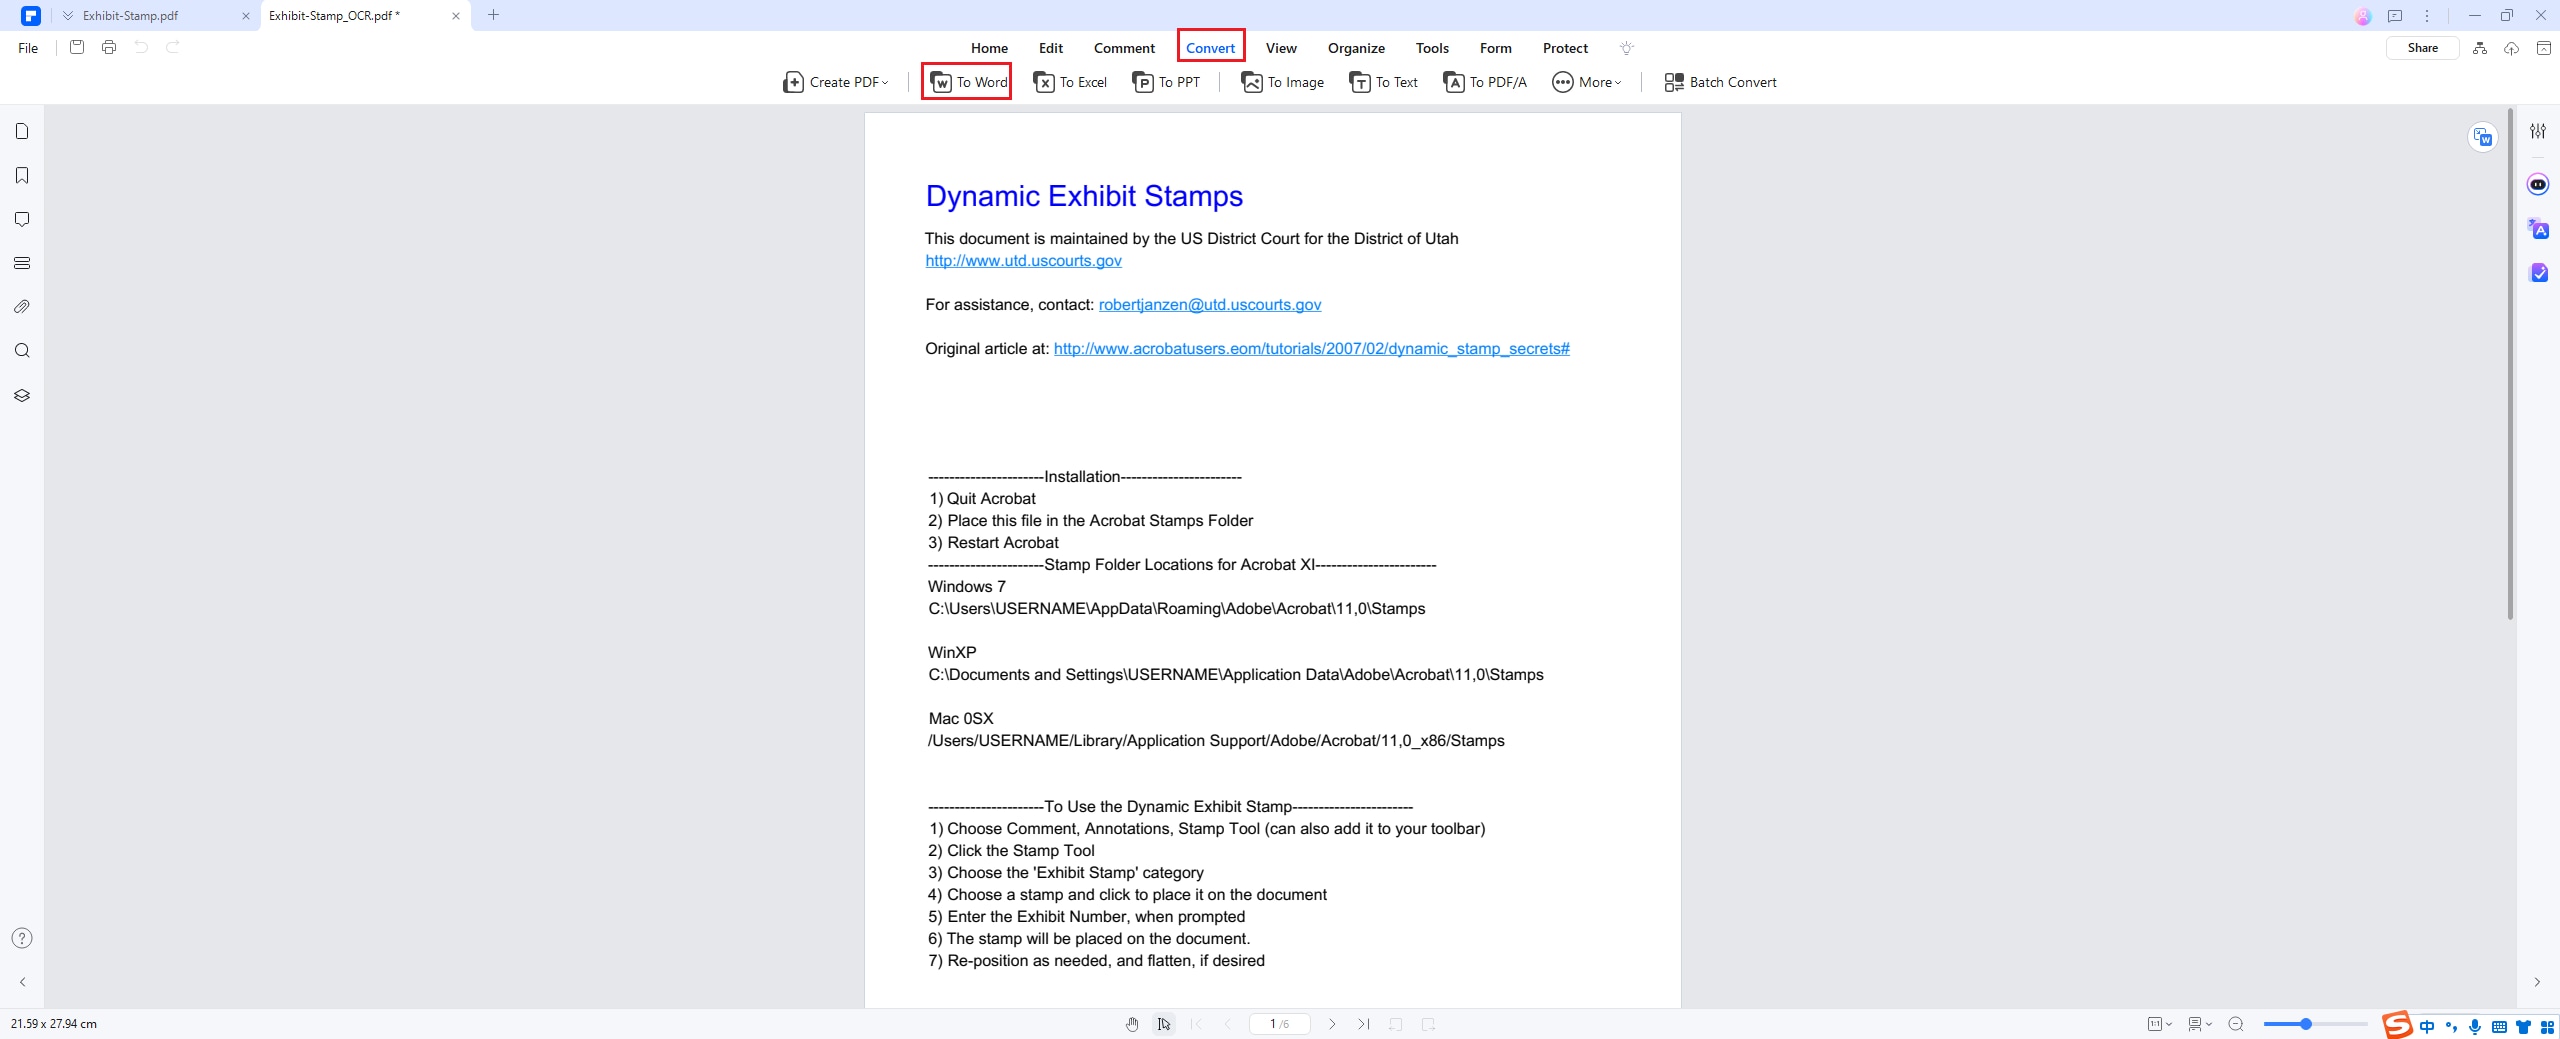2560x1039 pixels.
Task: Select the To Text conversion option
Action: point(1384,82)
